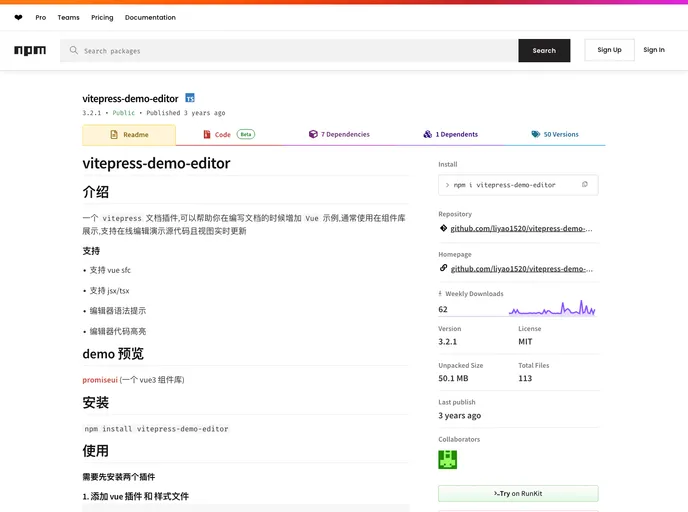Viewport: 688px width, 512px height.
Task: Click the '使用' heading
Action: [96, 451]
